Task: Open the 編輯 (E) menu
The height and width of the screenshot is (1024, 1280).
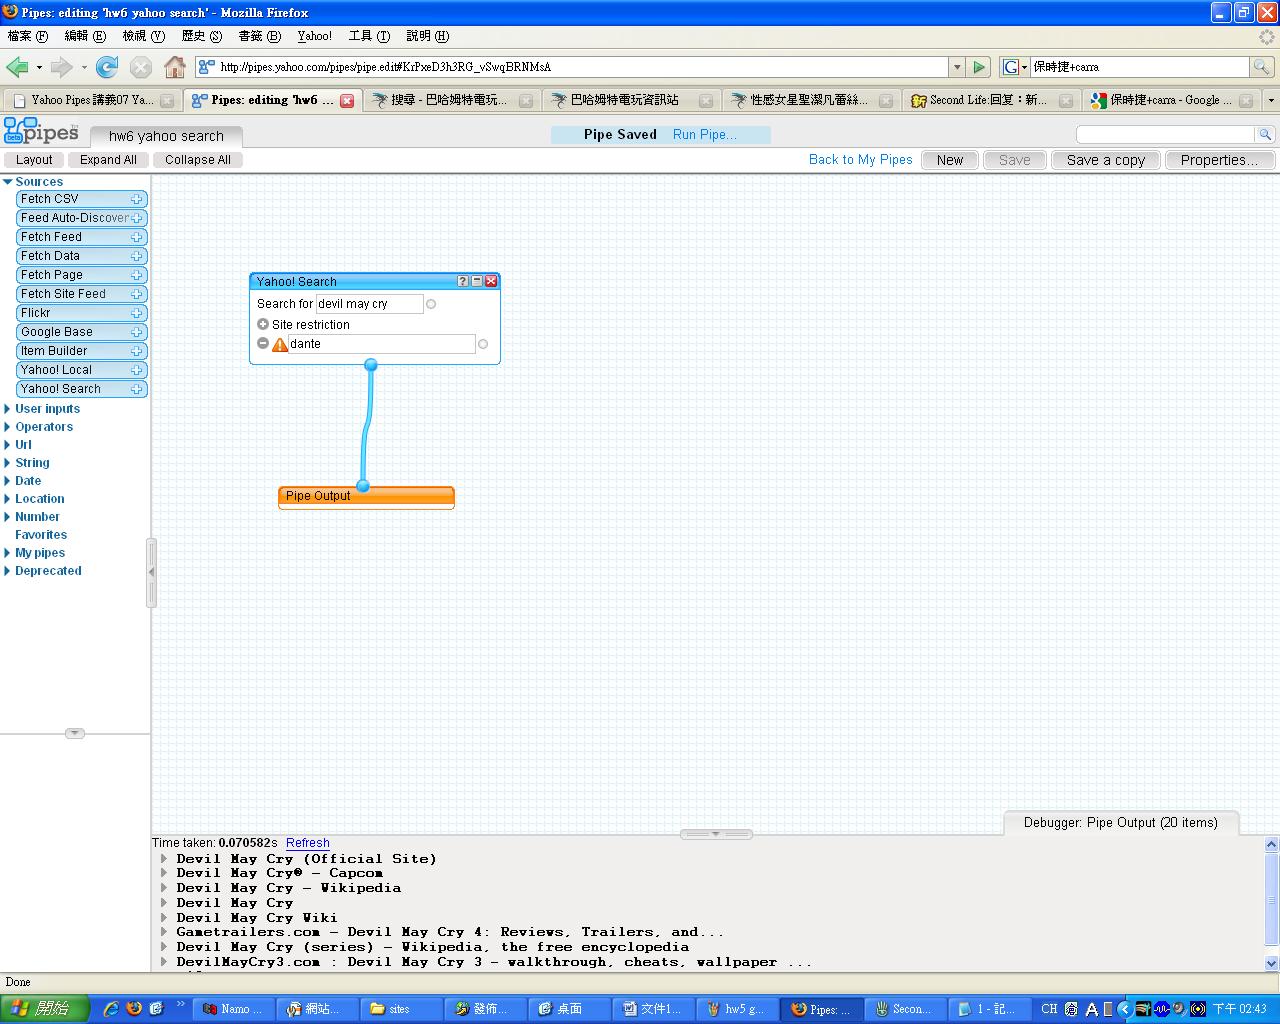Action: point(85,36)
